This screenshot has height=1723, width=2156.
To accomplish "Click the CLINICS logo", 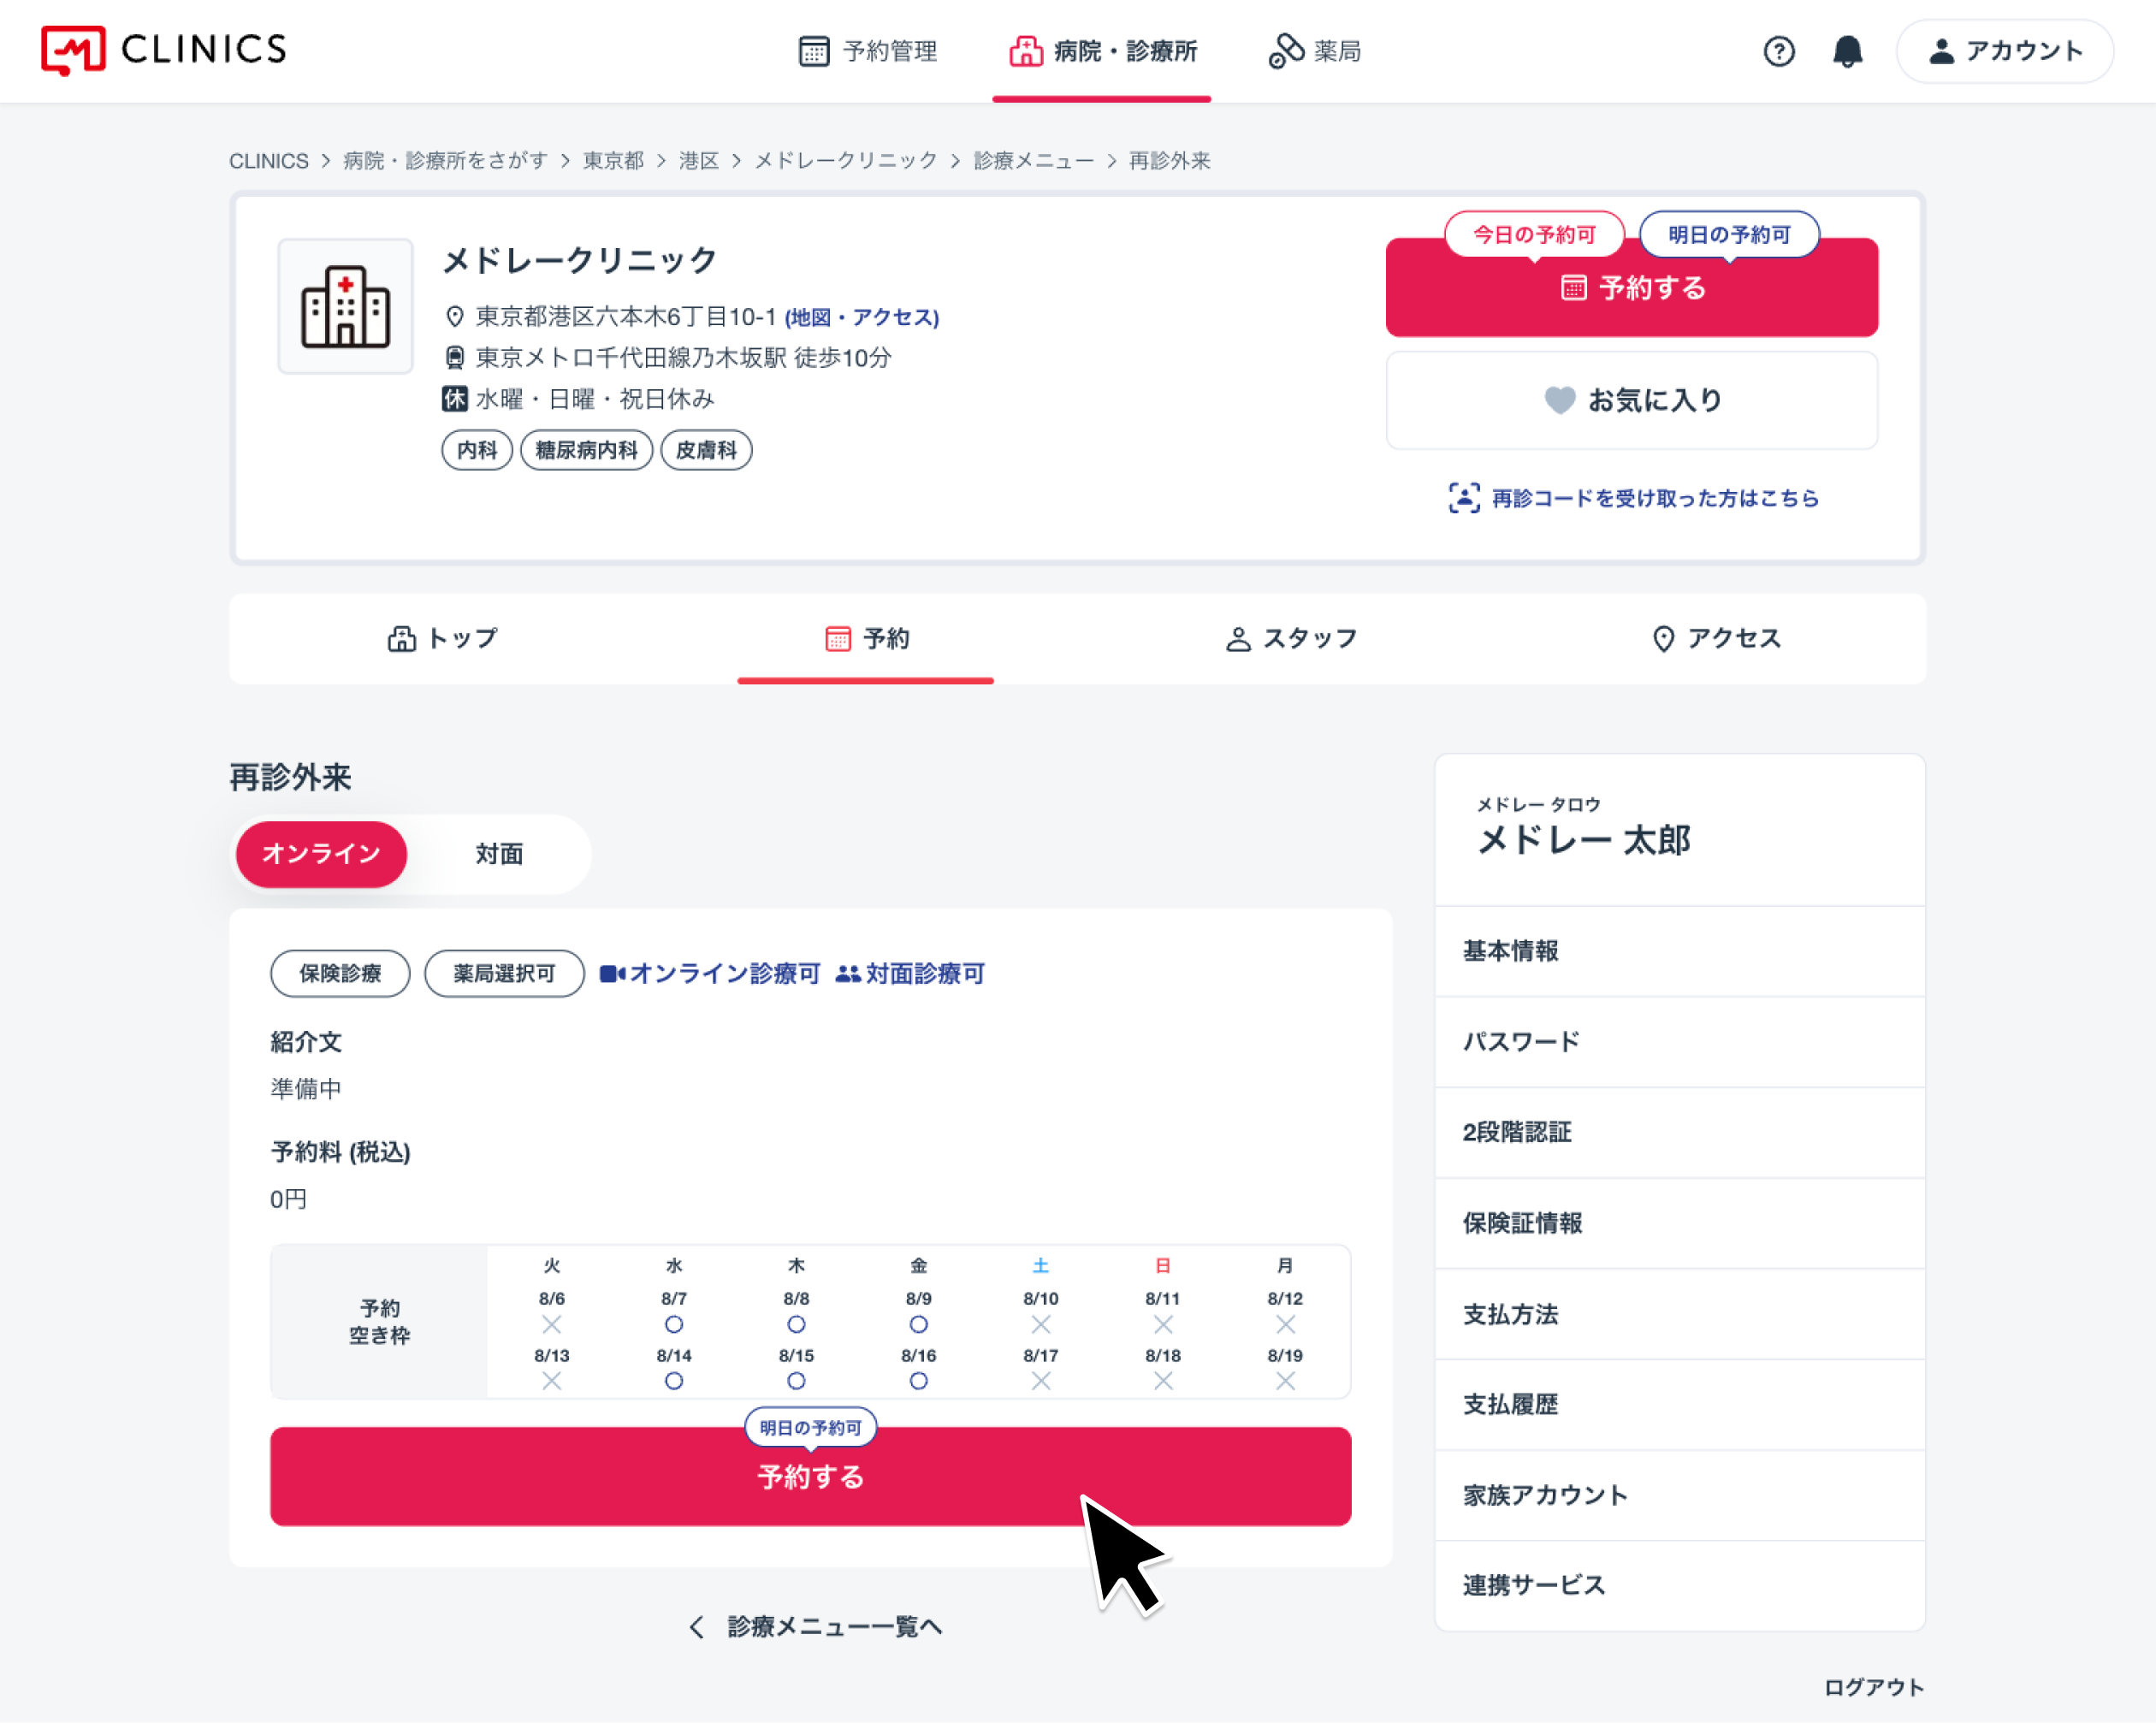I will click(164, 50).
